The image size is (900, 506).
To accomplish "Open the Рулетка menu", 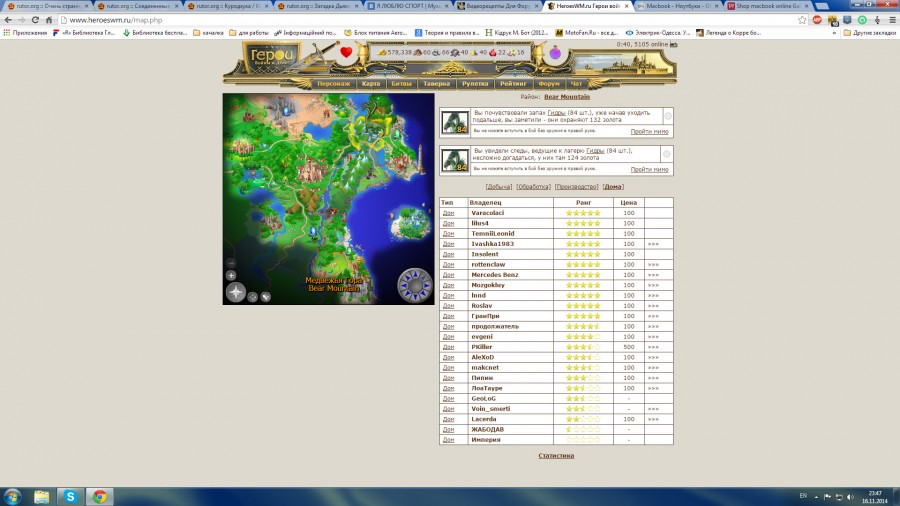I will (x=475, y=84).
